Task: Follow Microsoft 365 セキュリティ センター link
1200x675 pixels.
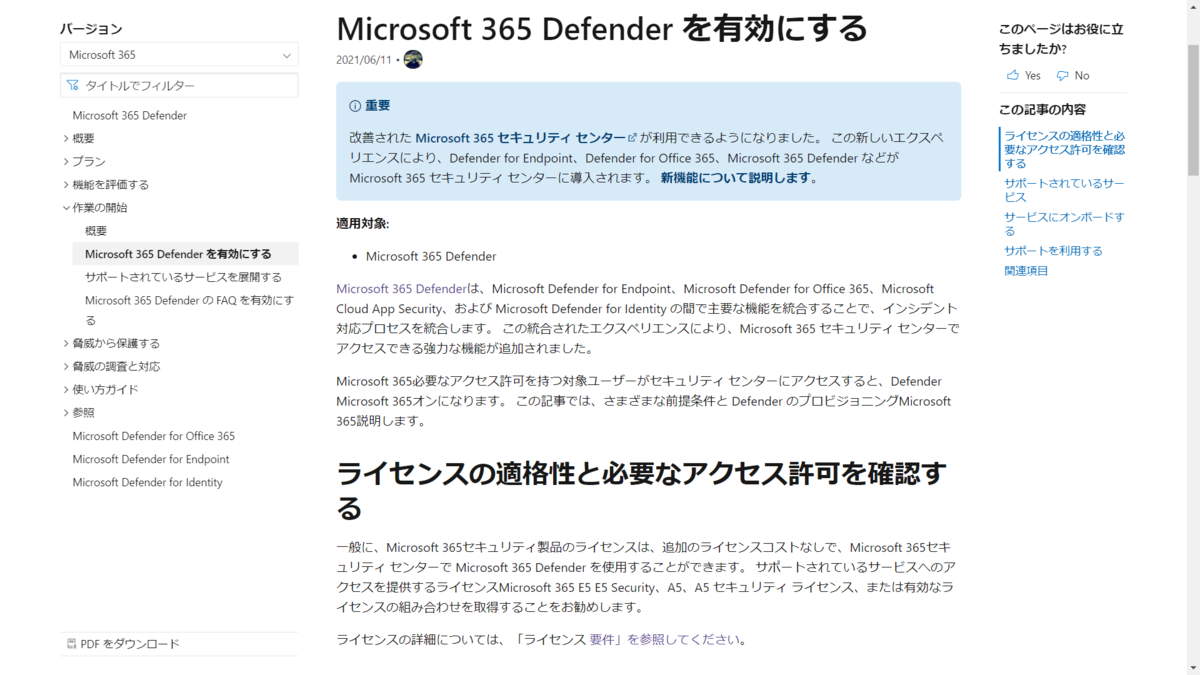Action: (526, 138)
